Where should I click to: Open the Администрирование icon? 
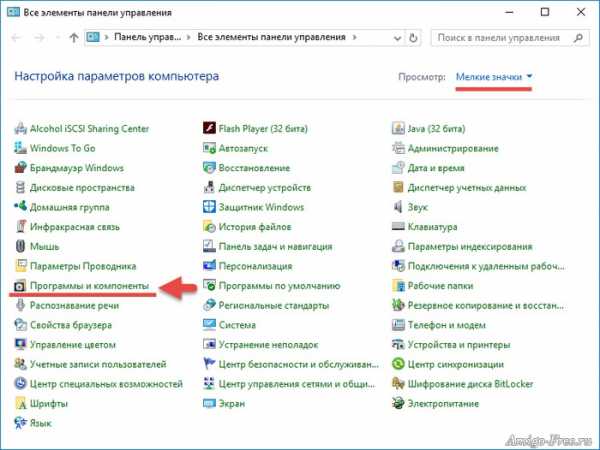[x=398, y=148]
